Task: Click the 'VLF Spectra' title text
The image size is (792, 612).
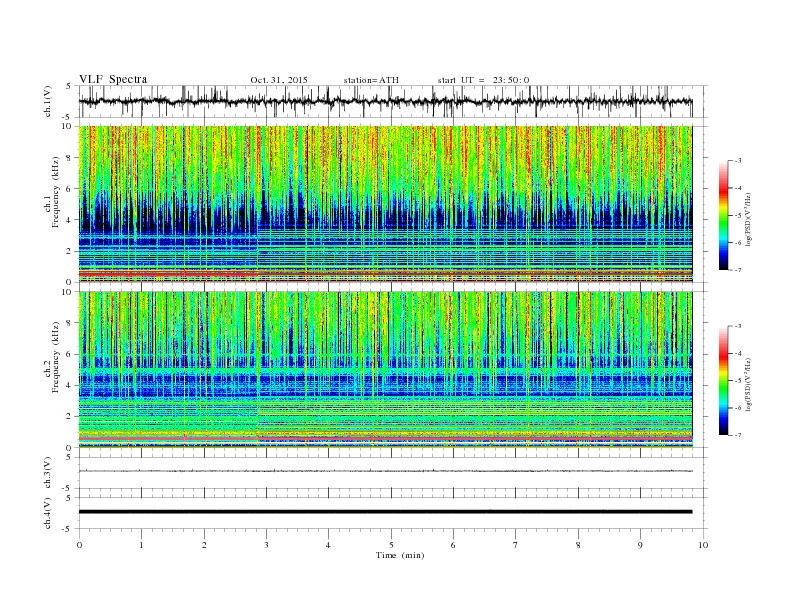Action: 113,79
